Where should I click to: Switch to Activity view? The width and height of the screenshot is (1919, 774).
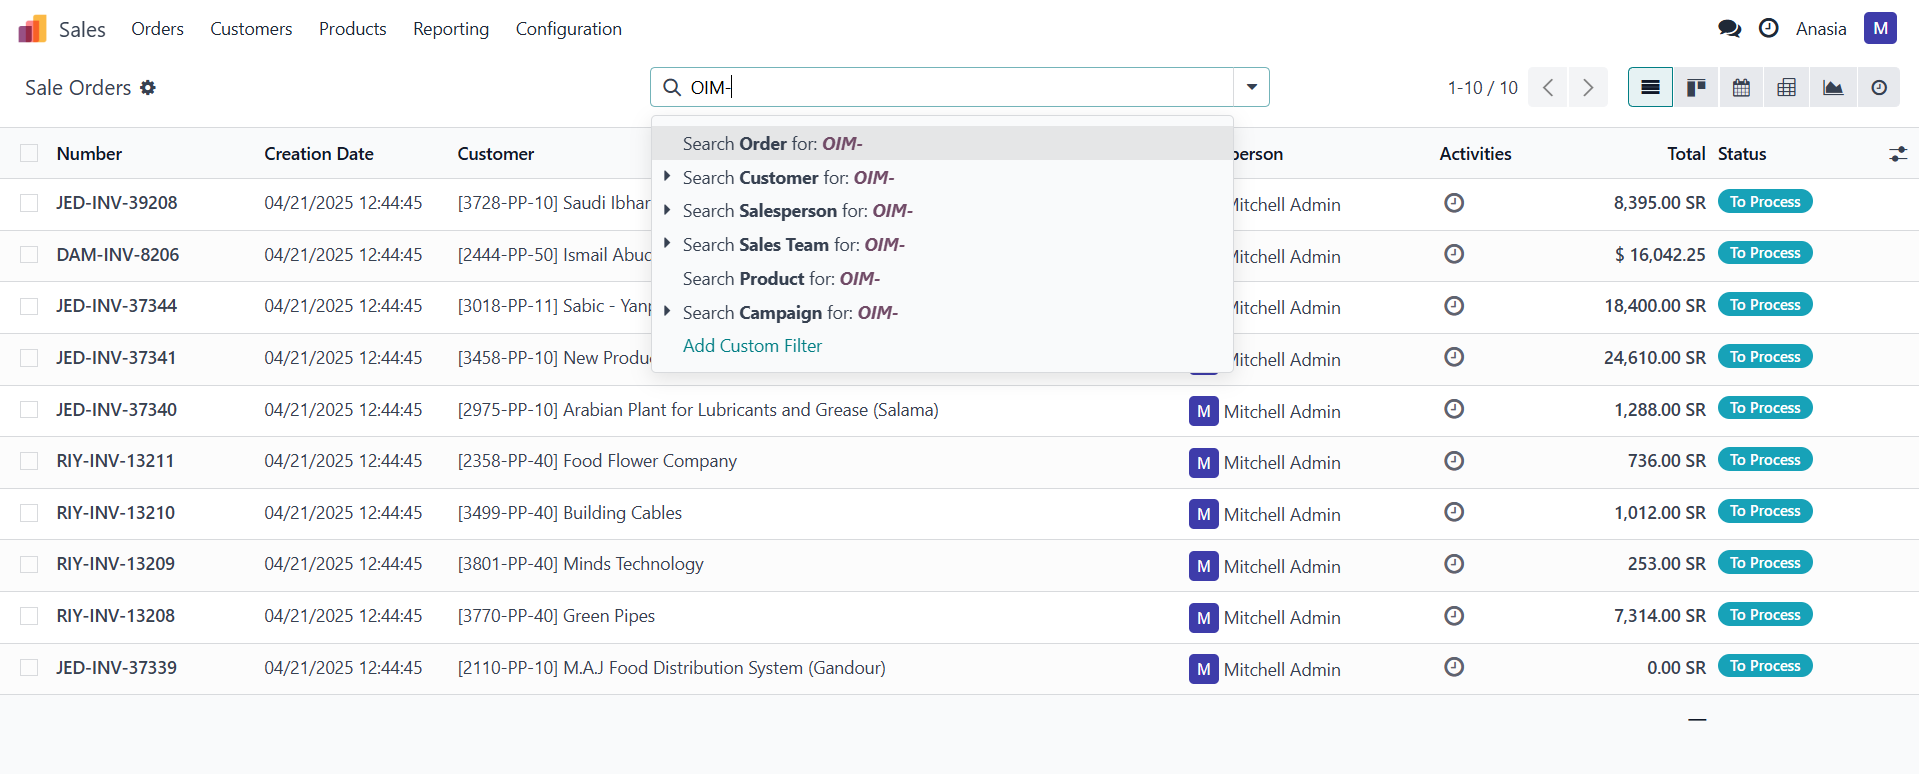[1879, 88]
